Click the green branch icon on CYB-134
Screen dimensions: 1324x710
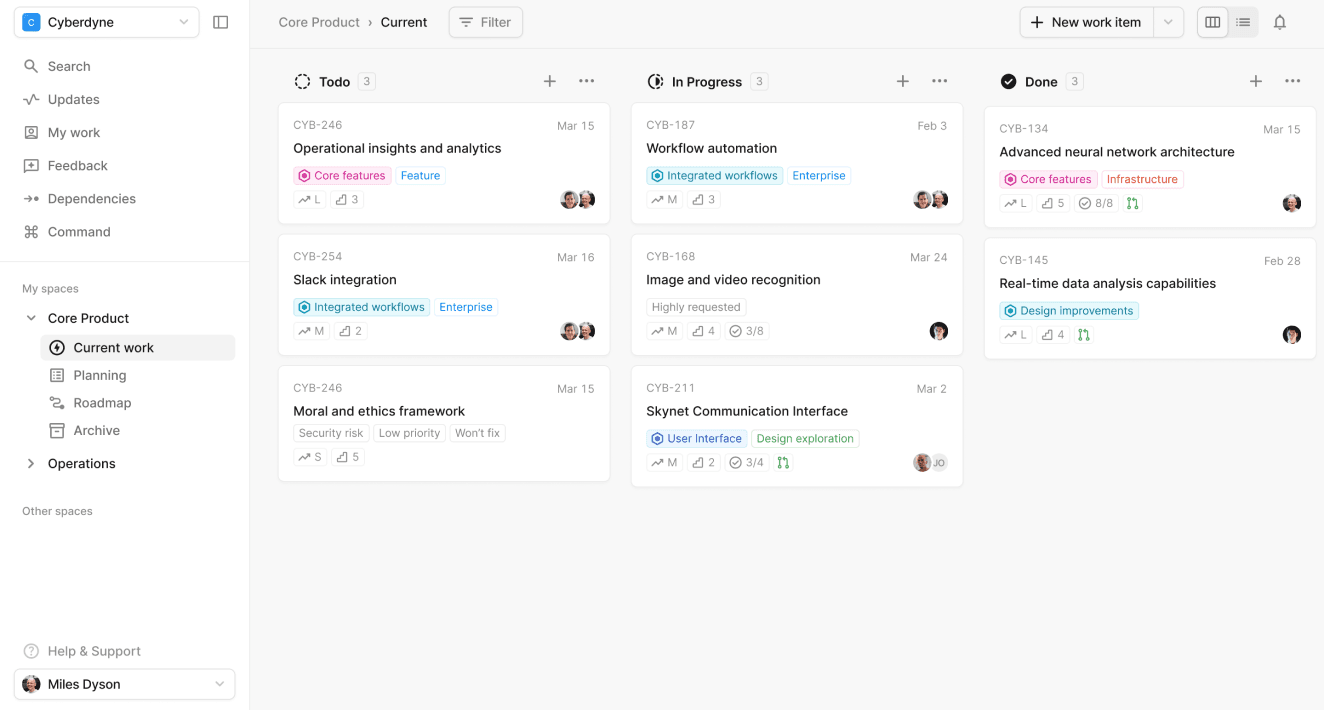(1133, 203)
